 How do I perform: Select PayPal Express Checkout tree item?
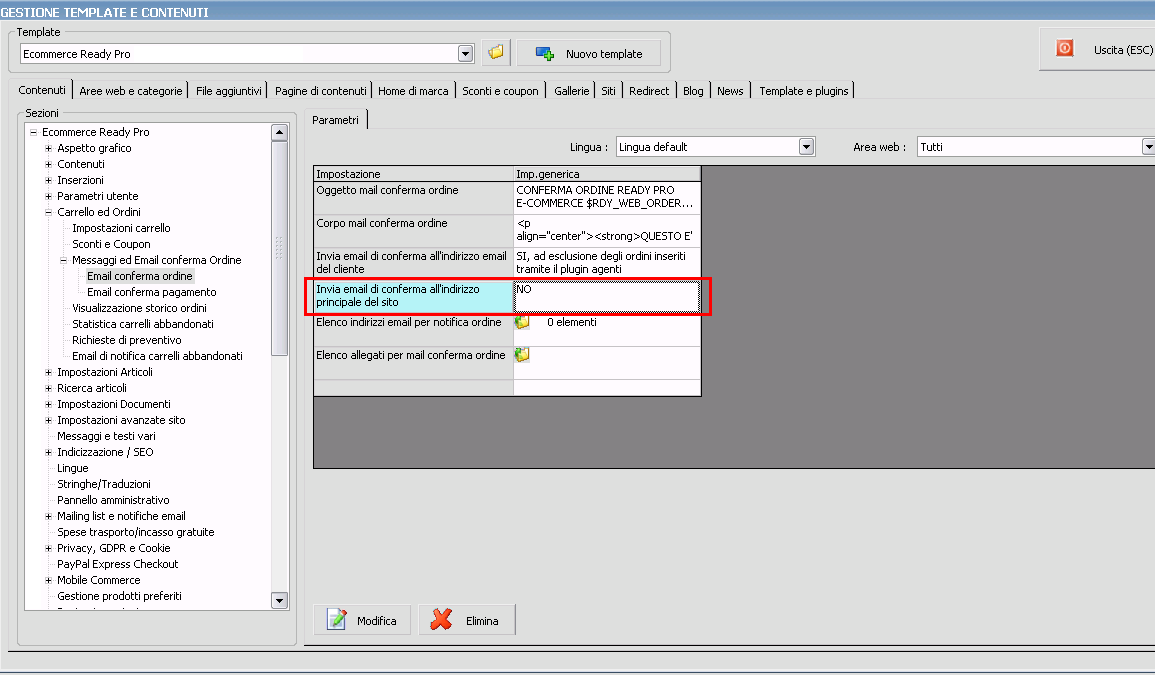118,564
